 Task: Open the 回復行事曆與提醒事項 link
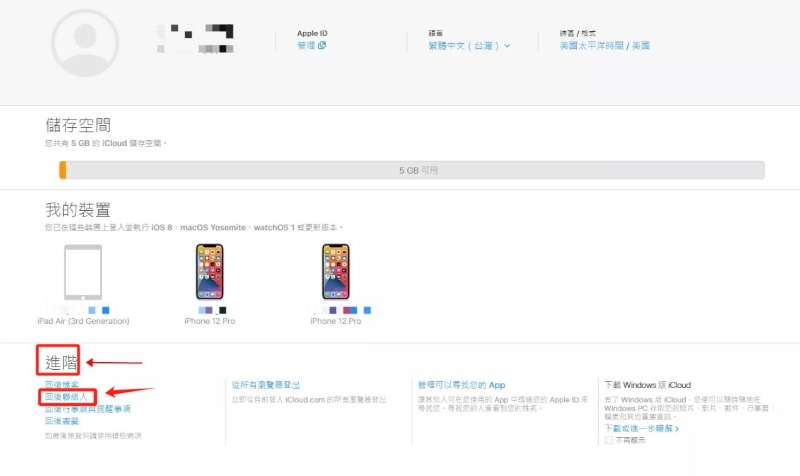pos(87,409)
